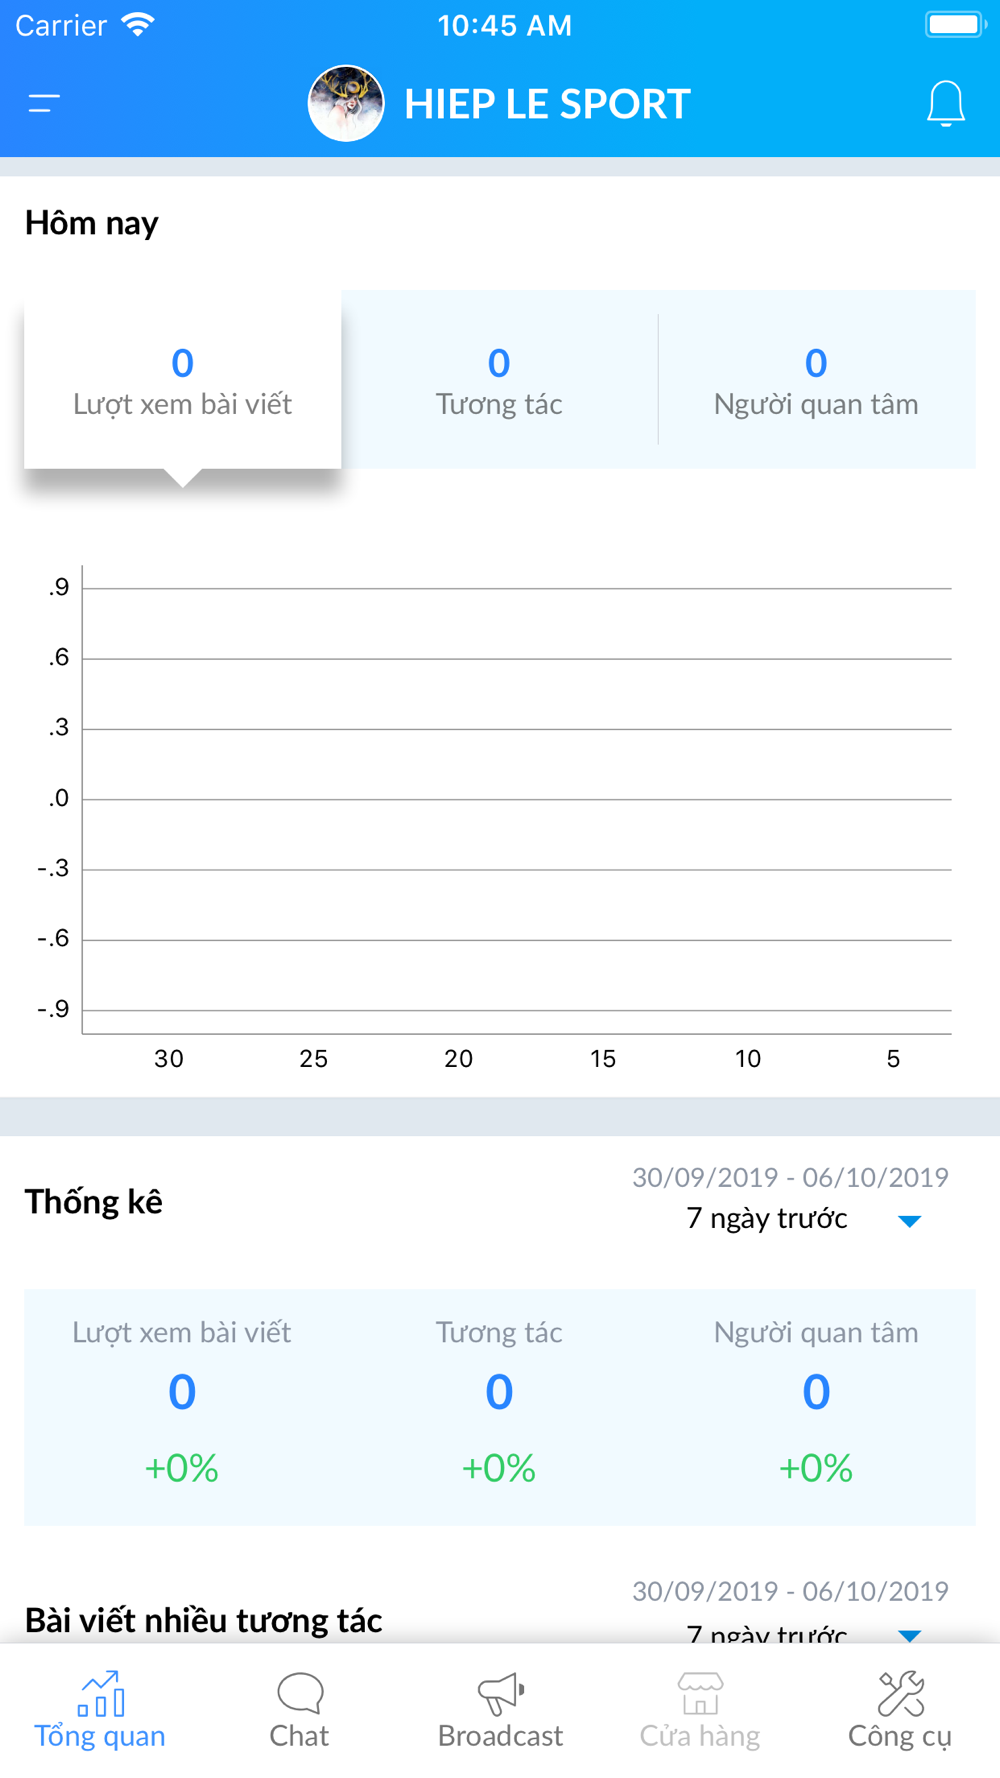Select the Tương tác metric under Hôm nay
Screen dimensions: 1000x1778
pyautogui.click(x=499, y=380)
